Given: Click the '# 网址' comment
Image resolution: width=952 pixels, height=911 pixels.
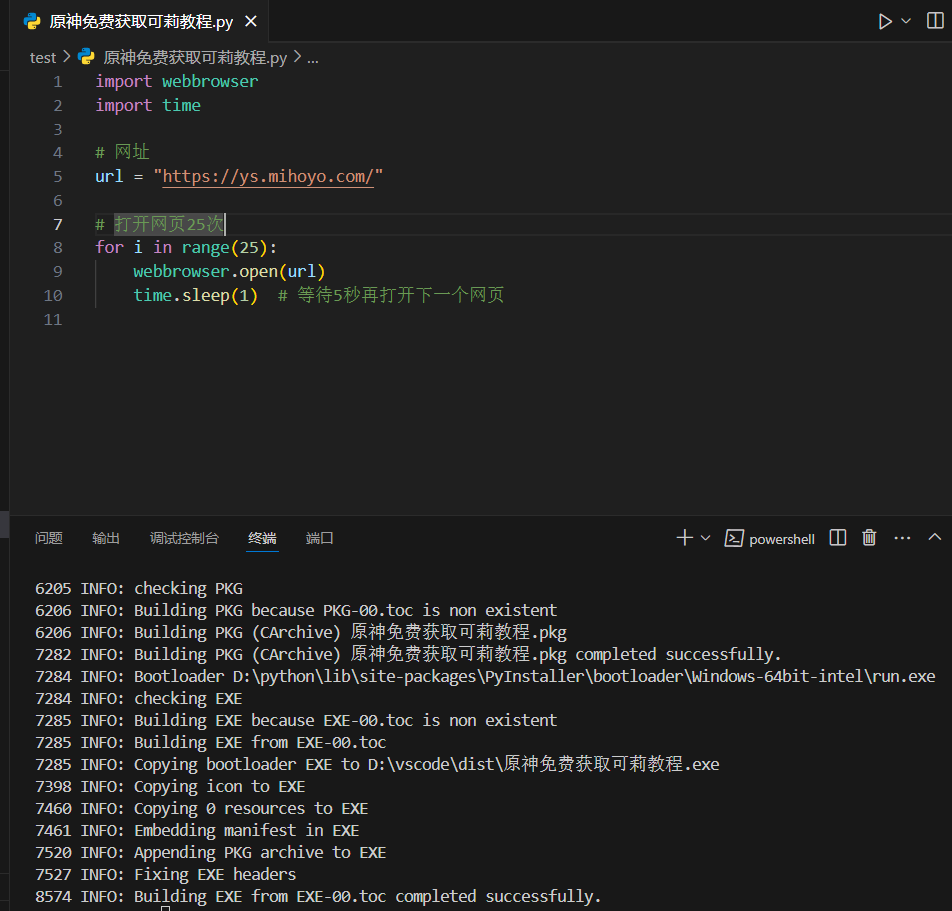Looking at the screenshot, I should (122, 152).
